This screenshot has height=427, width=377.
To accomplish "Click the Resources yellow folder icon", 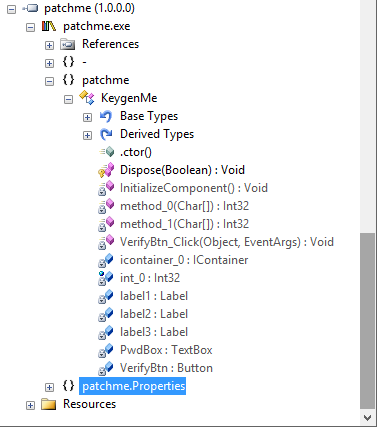I will (49, 404).
